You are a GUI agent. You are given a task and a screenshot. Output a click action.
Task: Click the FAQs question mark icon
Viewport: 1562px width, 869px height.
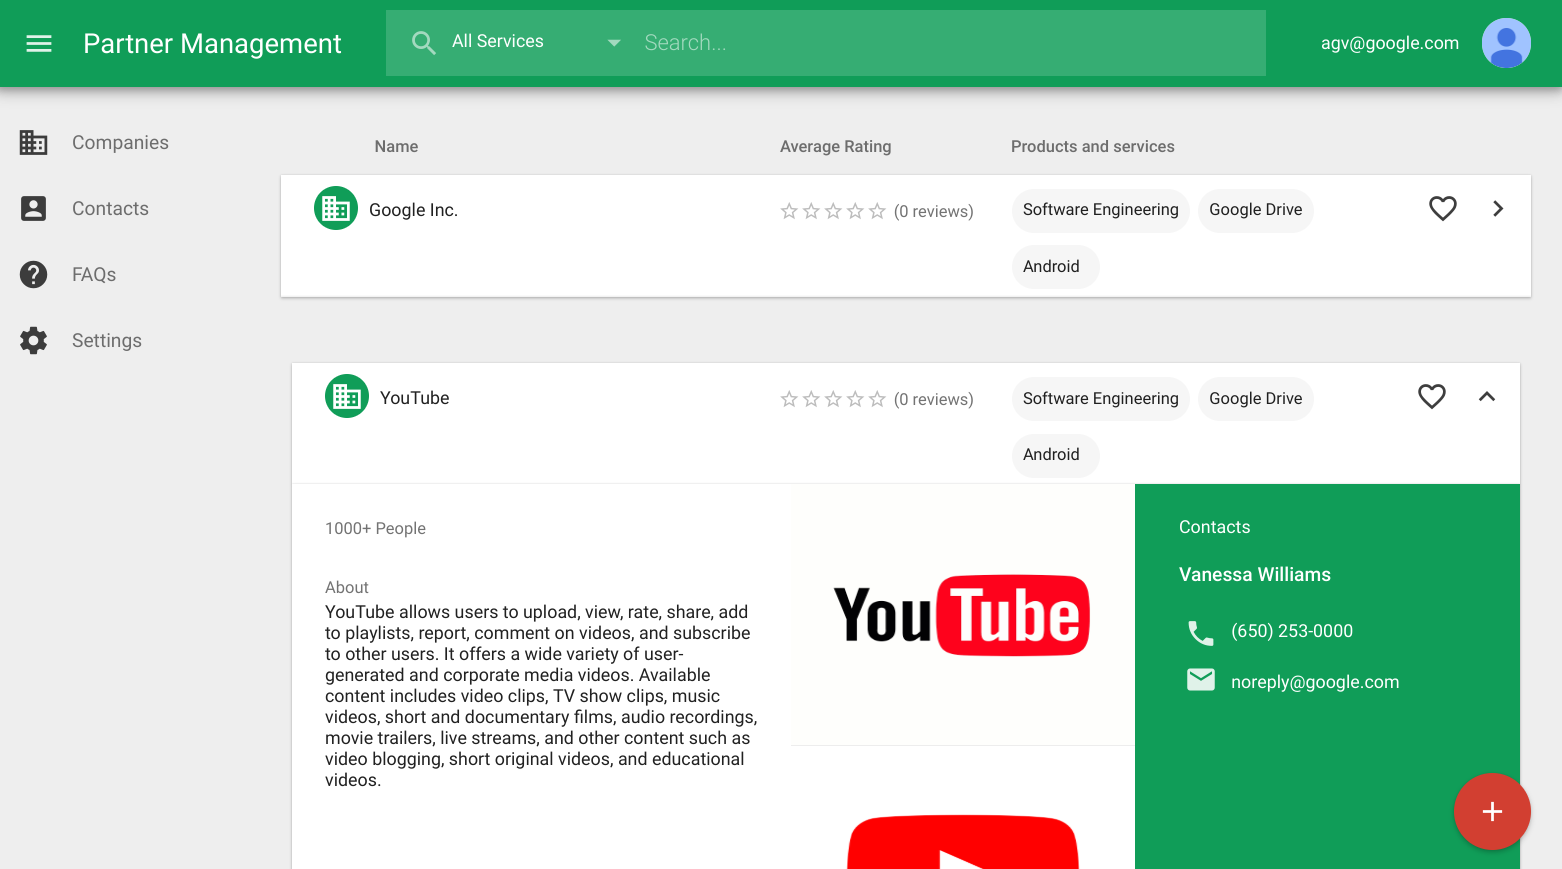(x=34, y=275)
